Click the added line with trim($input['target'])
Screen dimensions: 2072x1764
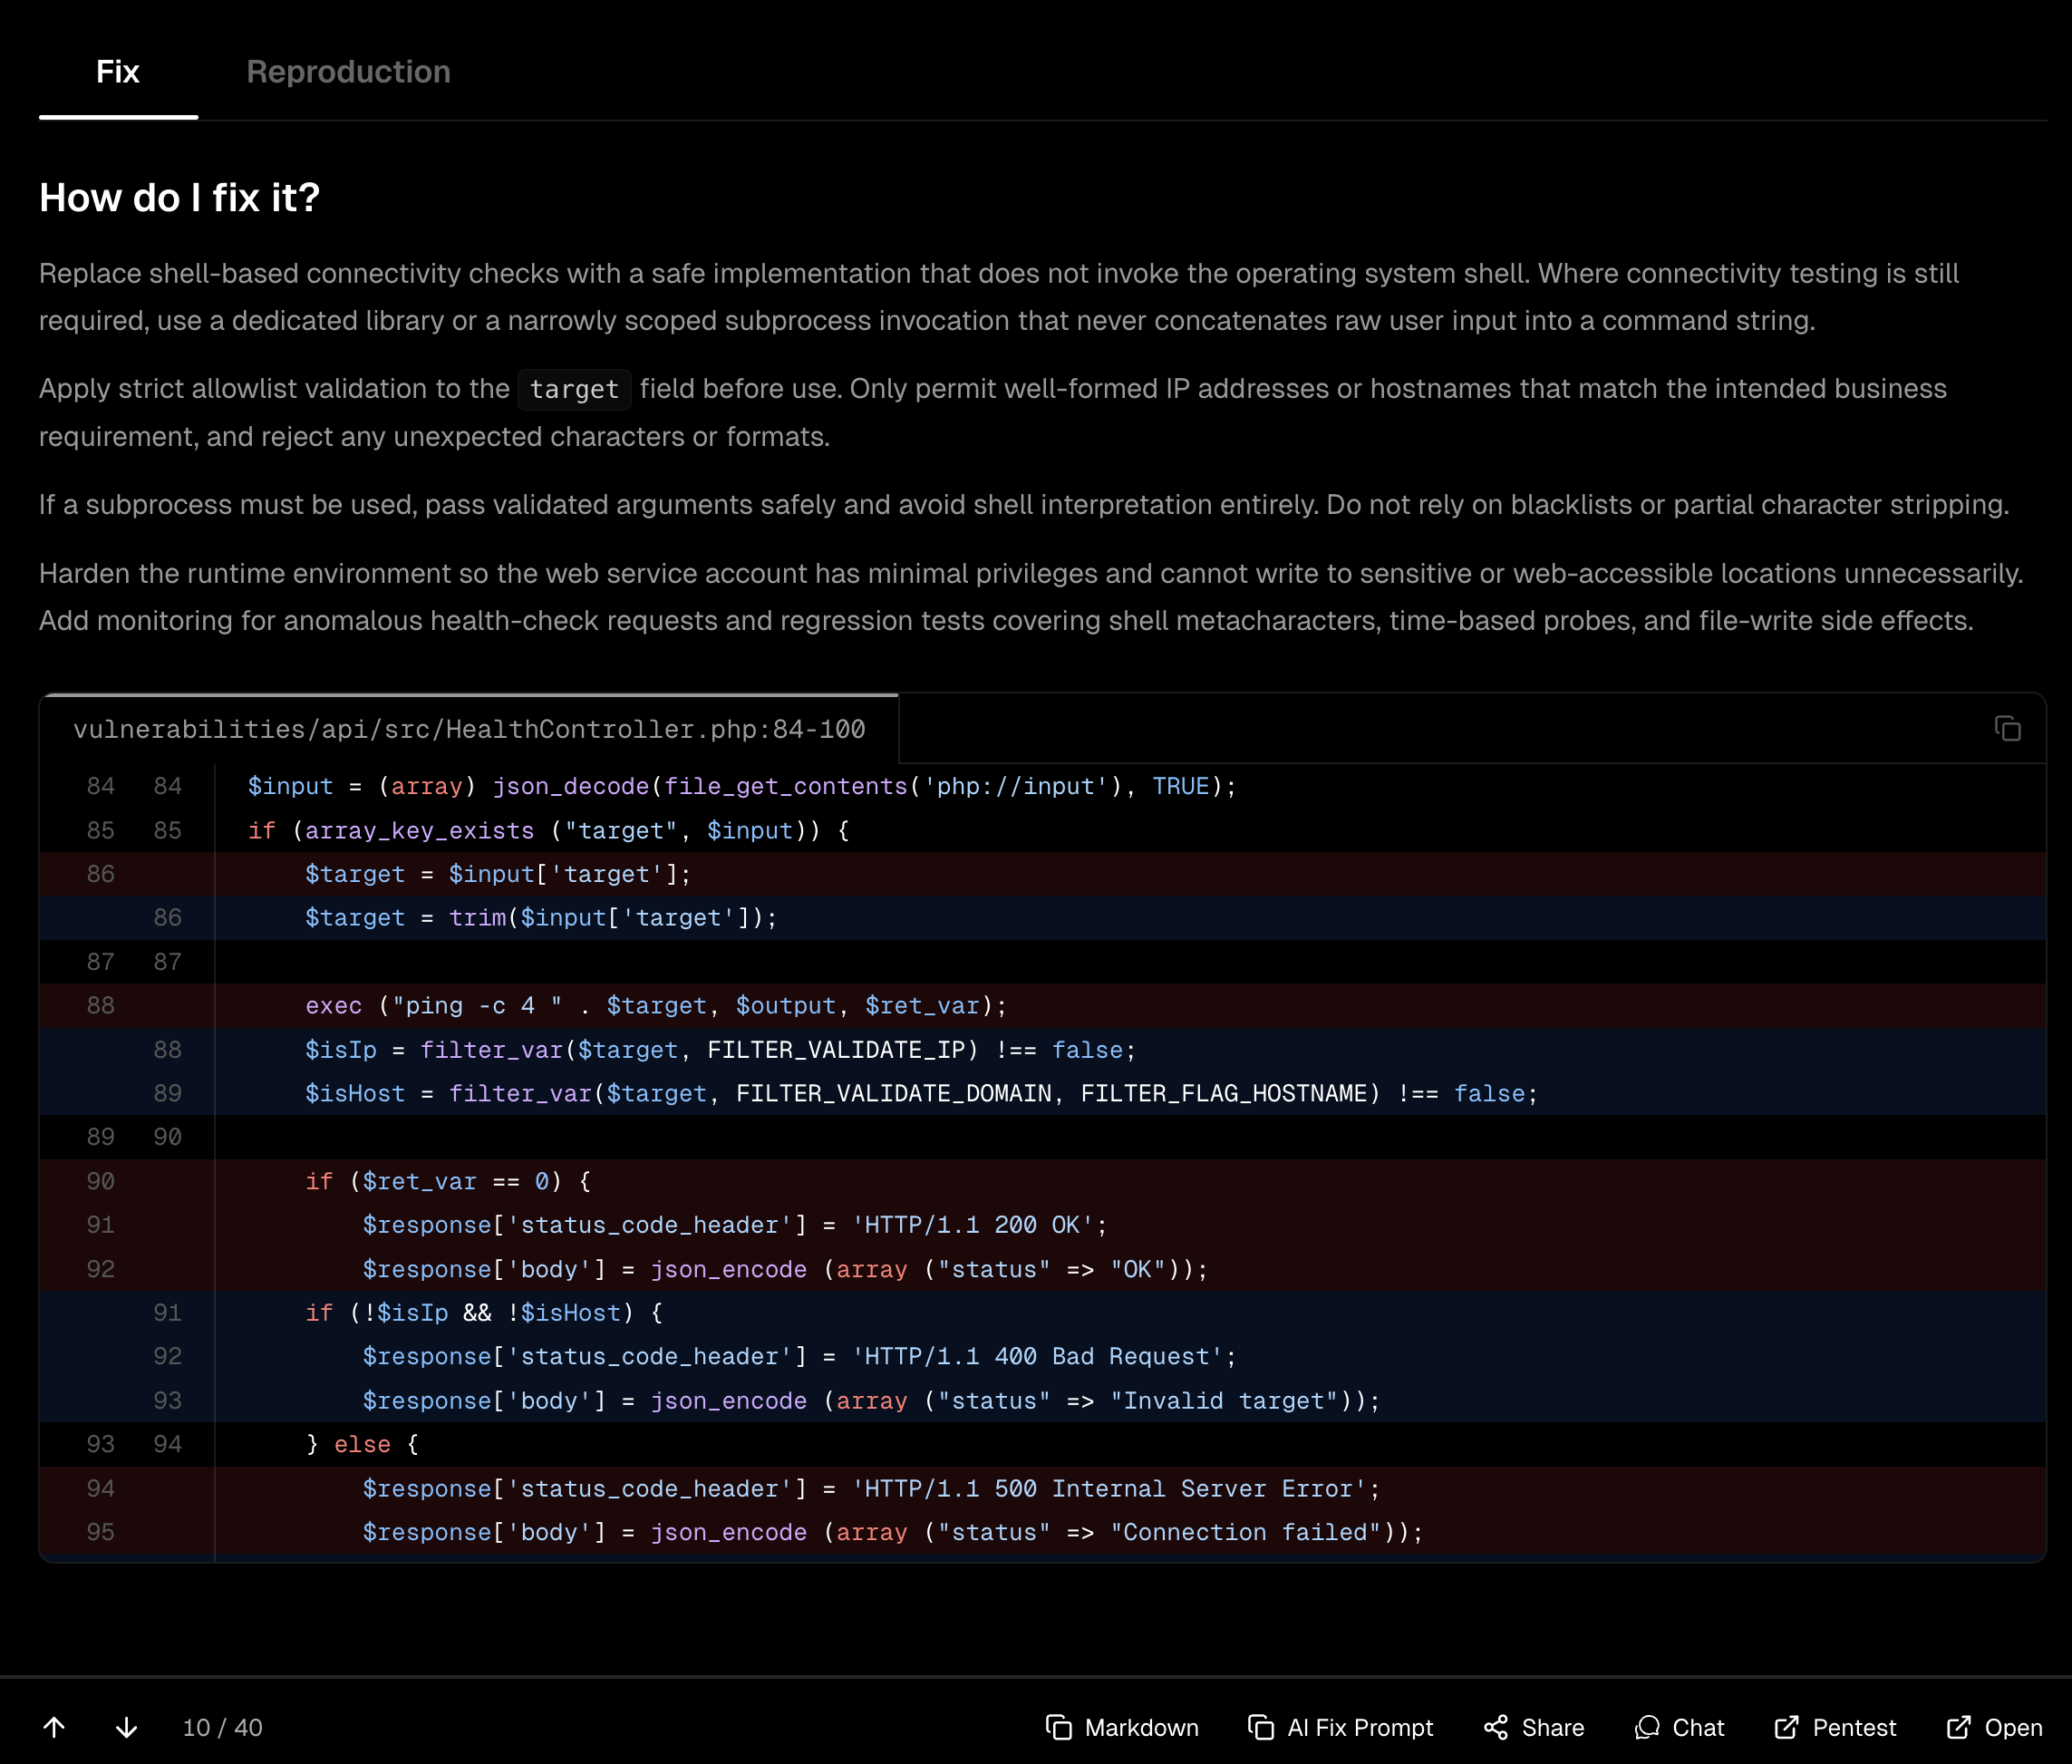(1043, 918)
